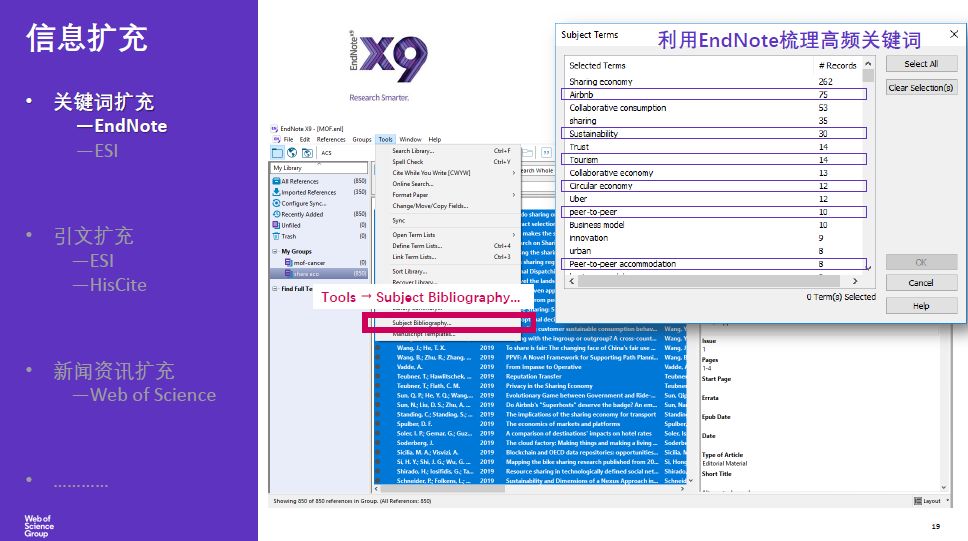Click the Unfiled group icon
The image size is (968, 541).
pyautogui.click(x=276, y=225)
